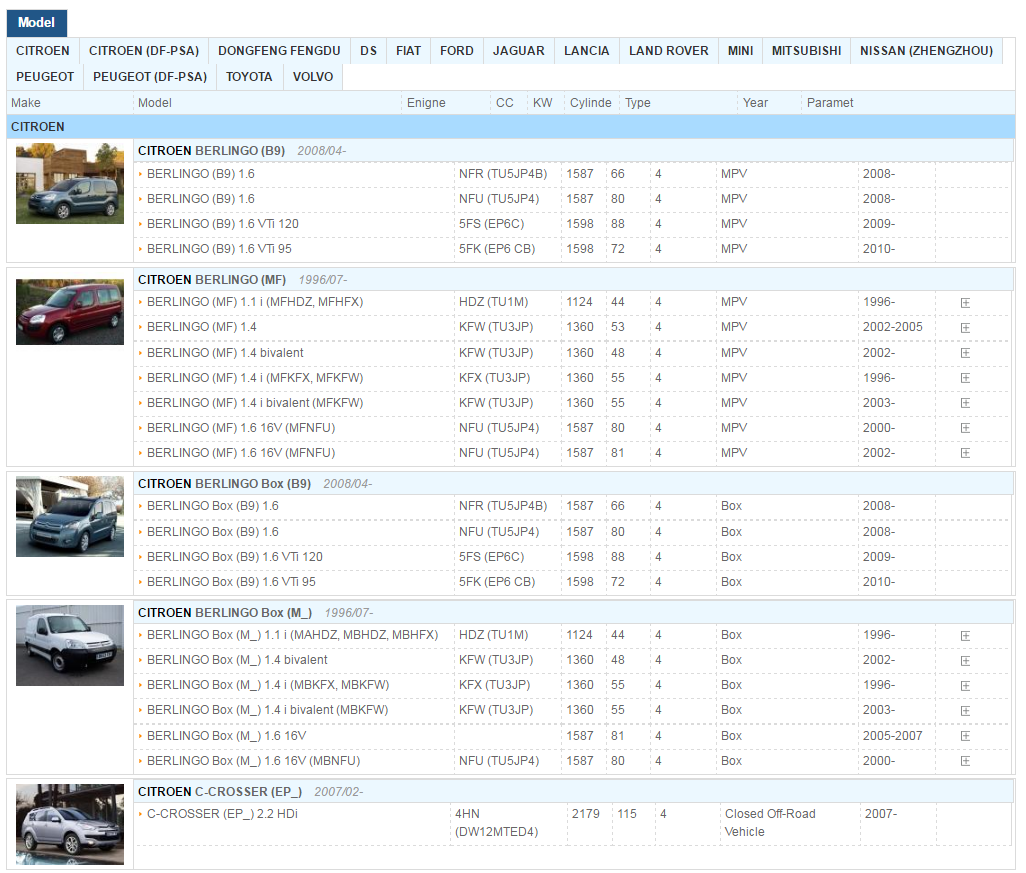This screenshot has width=1026, height=873.
Task: Click the BERLINGO Box (B9) thumbnail
Action: pos(70,516)
